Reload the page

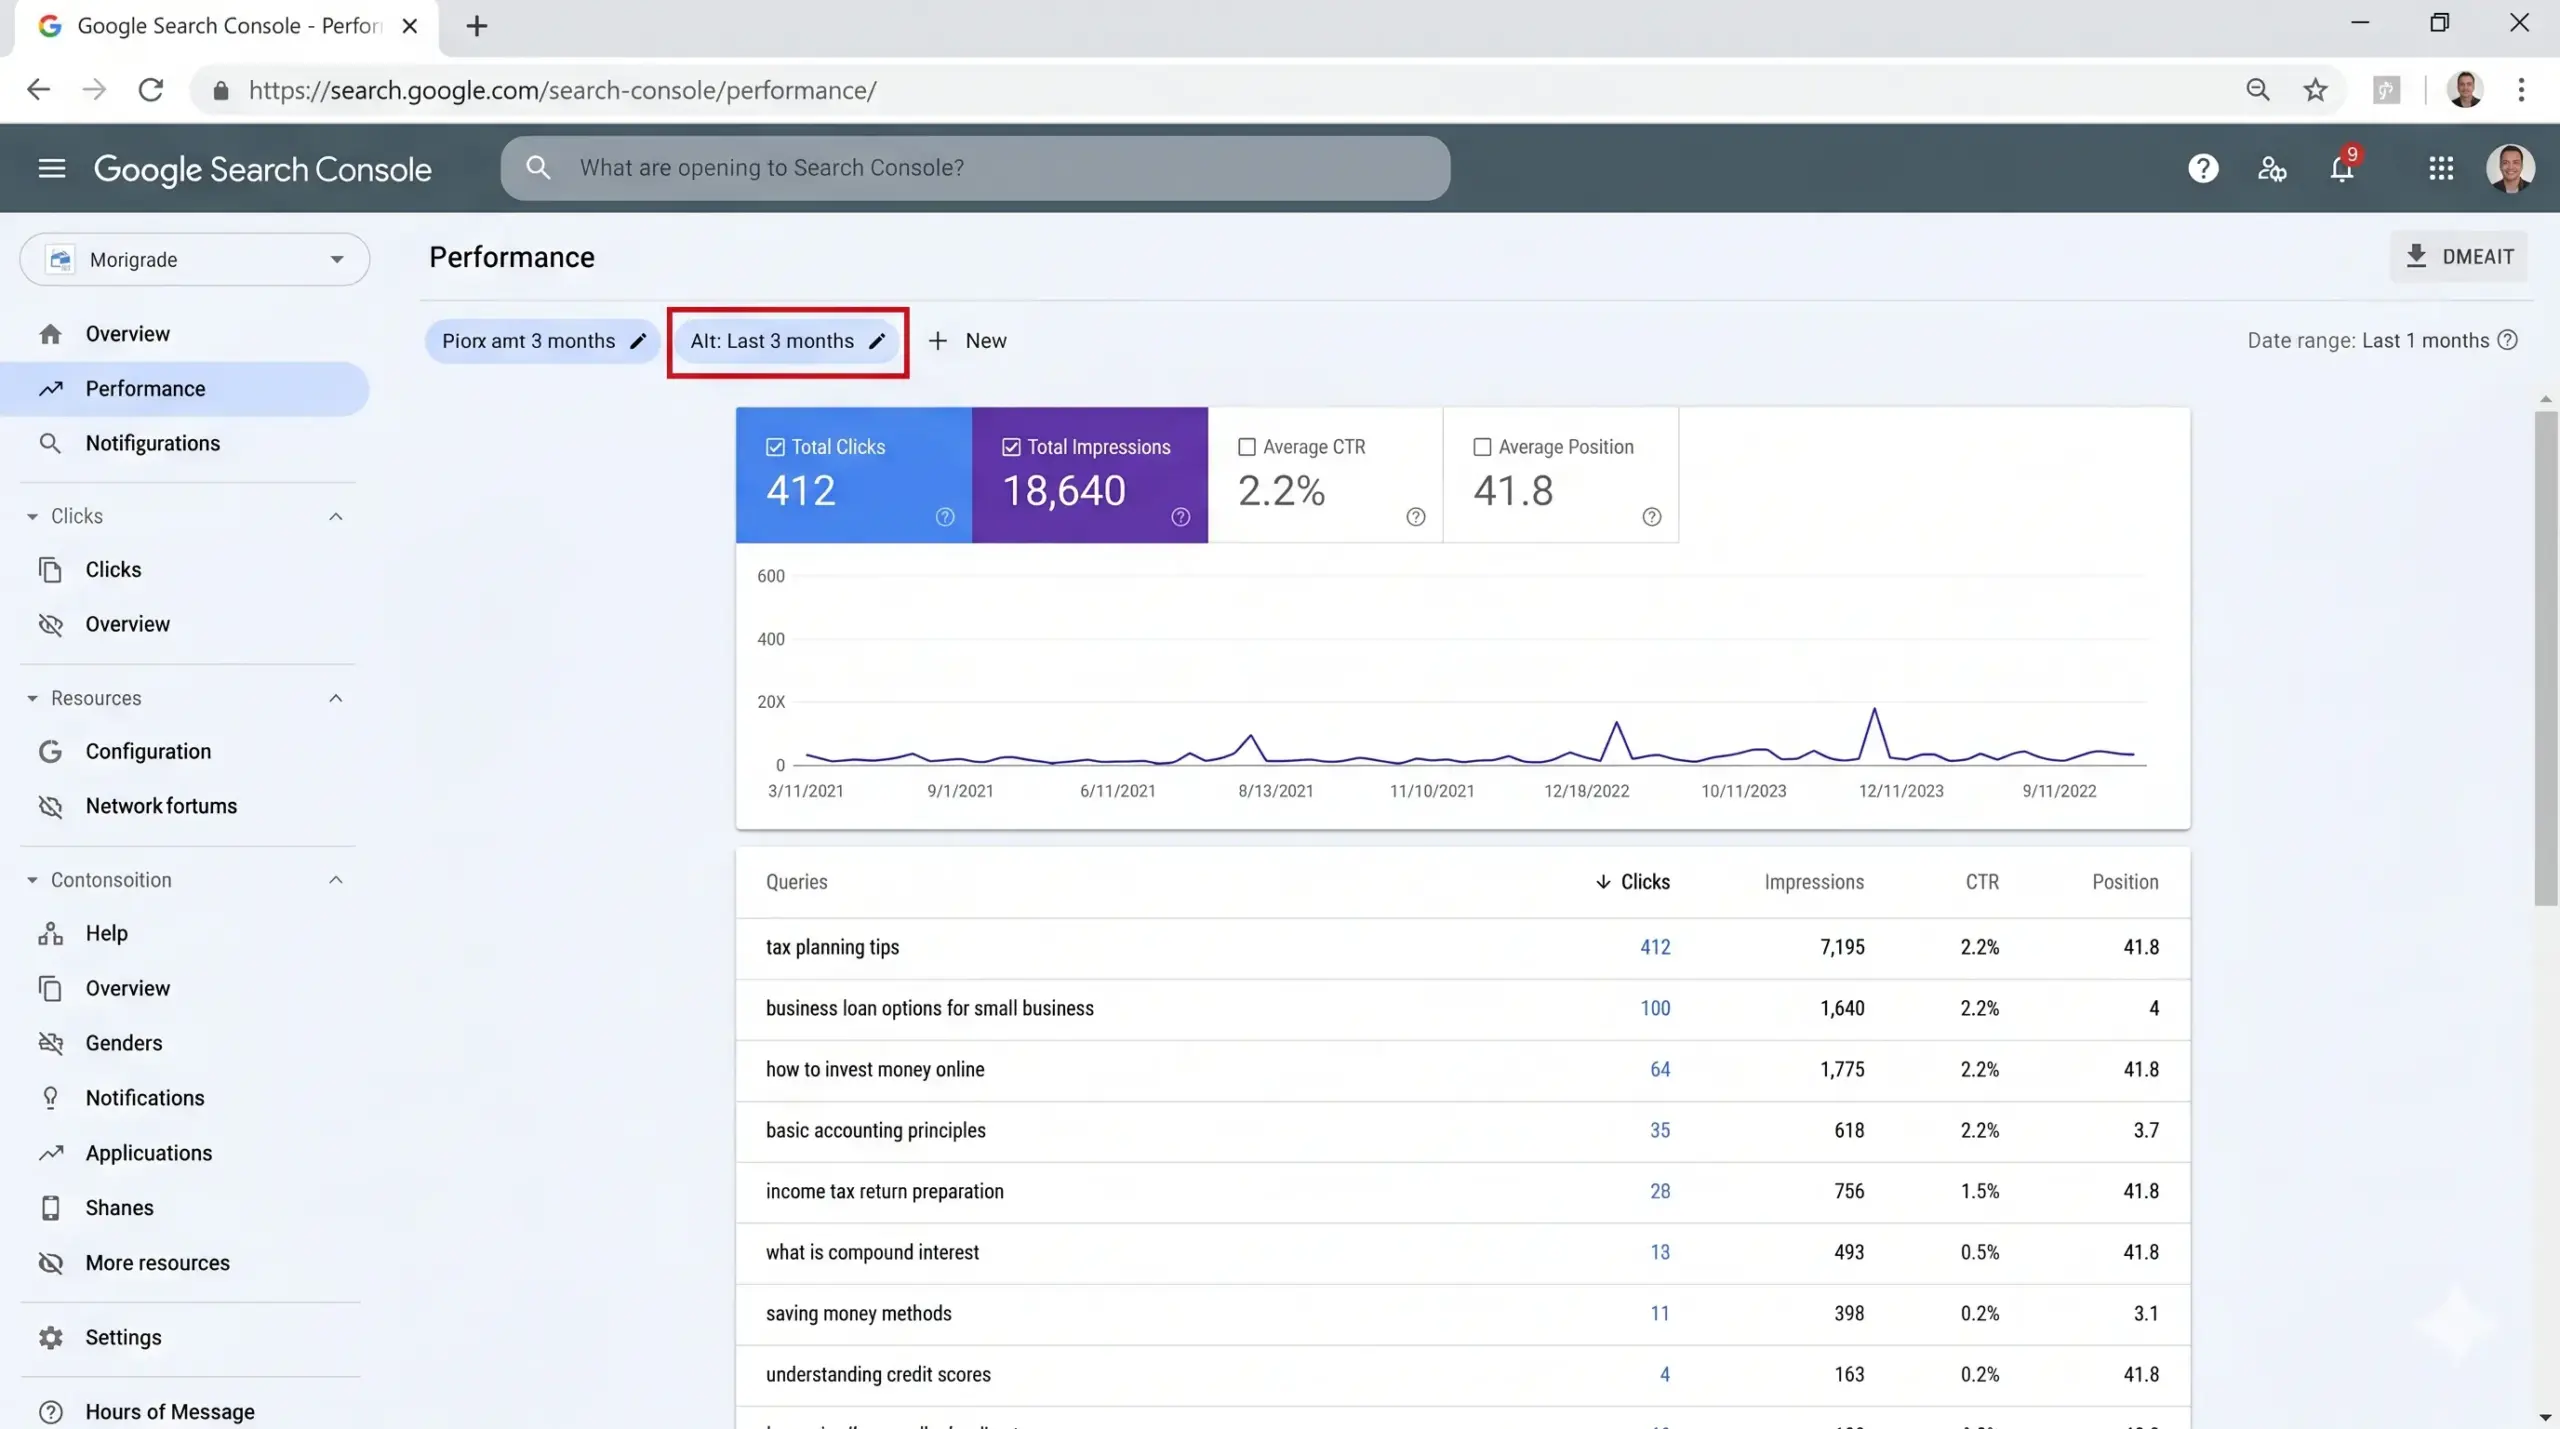tap(150, 90)
